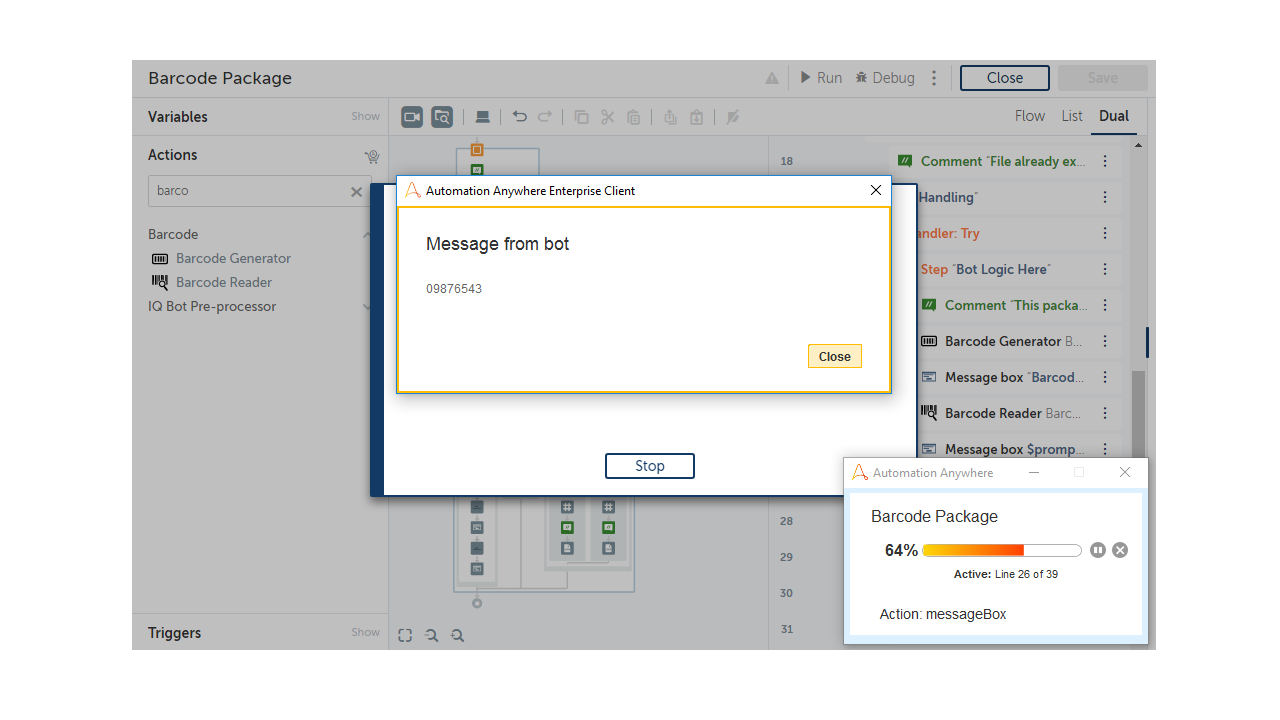Cancel the run with the round X icon
Image resolution: width=1280 pixels, height=720 pixels.
[x=1120, y=550]
